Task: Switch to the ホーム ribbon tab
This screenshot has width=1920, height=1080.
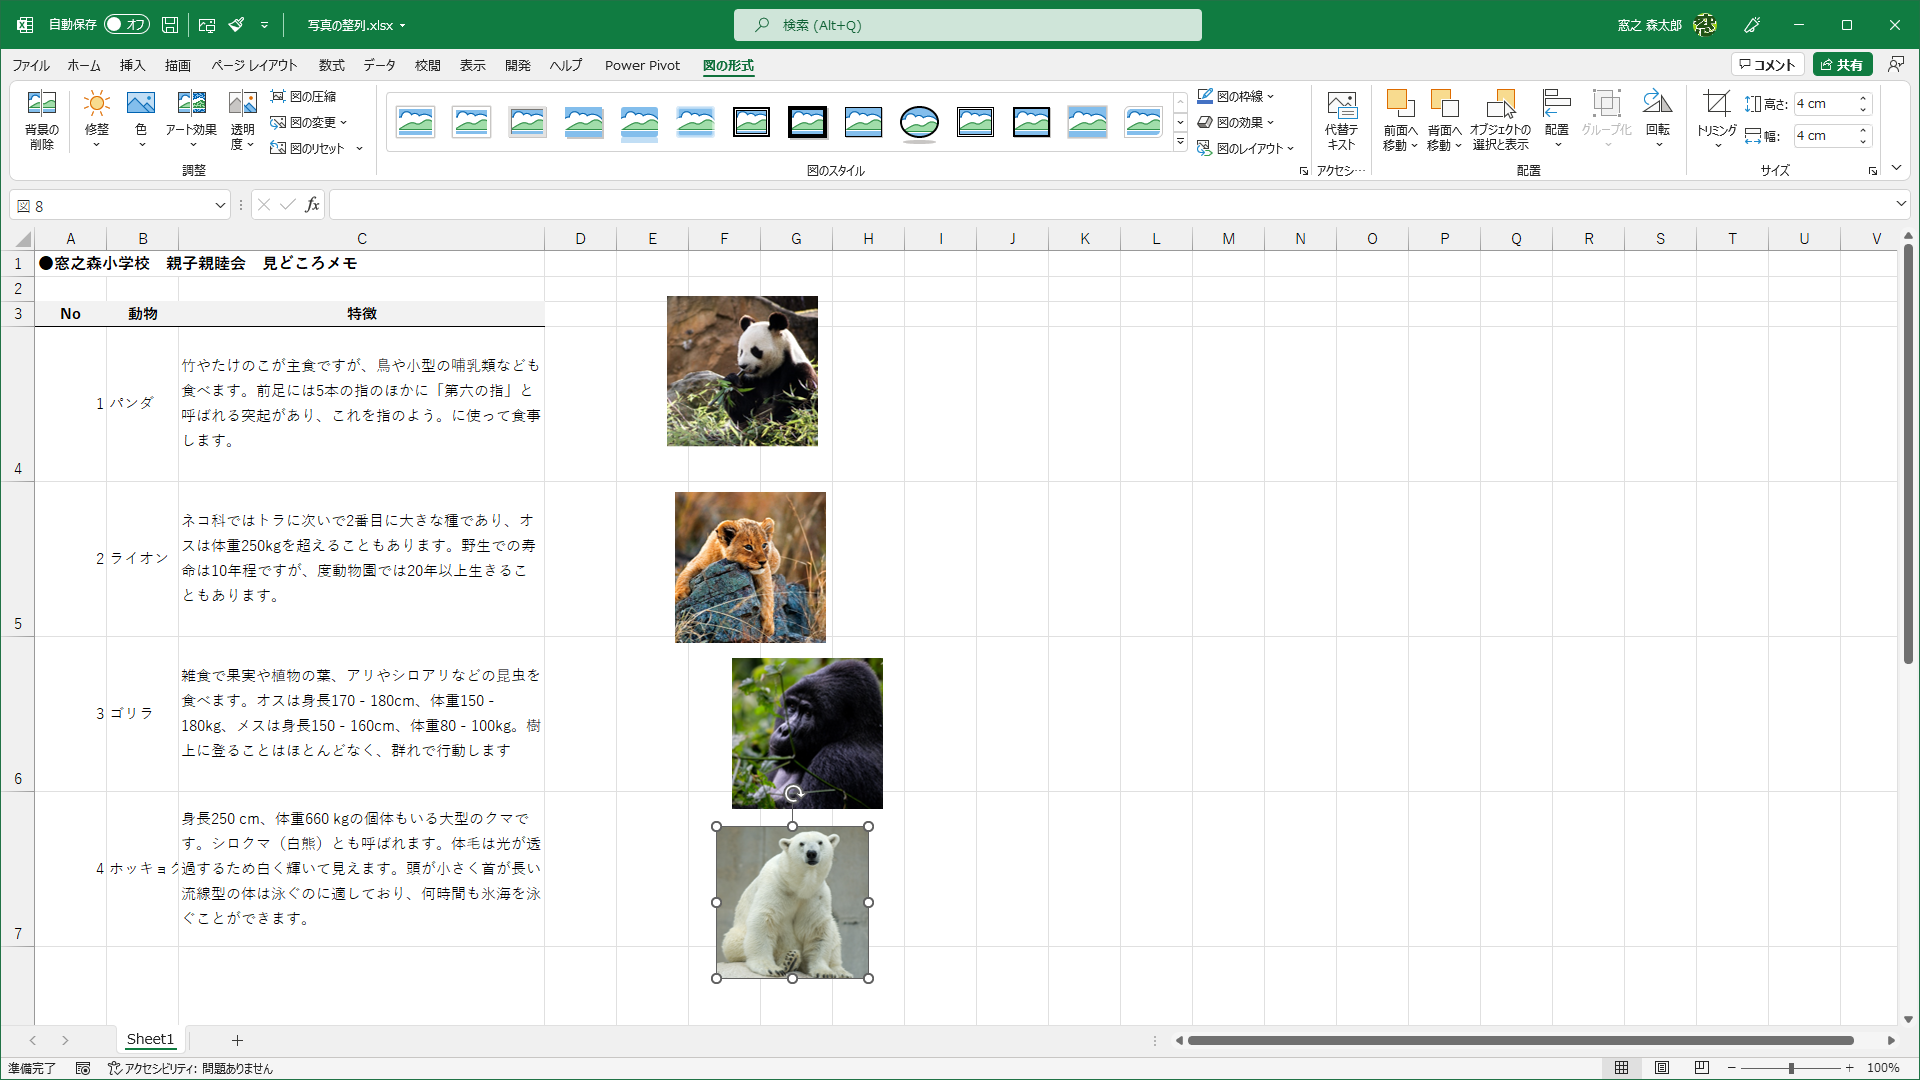Action: [x=83, y=65]
